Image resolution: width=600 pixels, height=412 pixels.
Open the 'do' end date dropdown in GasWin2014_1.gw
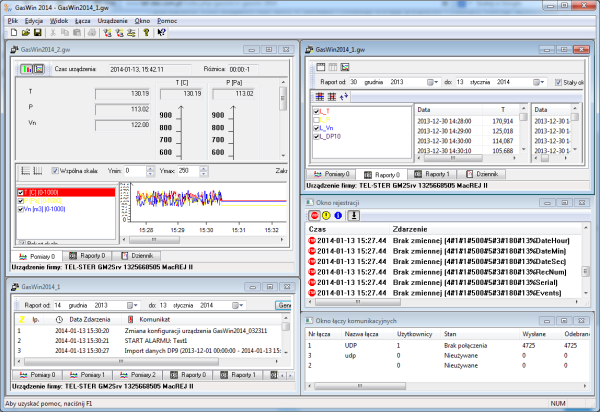(540, 82)
